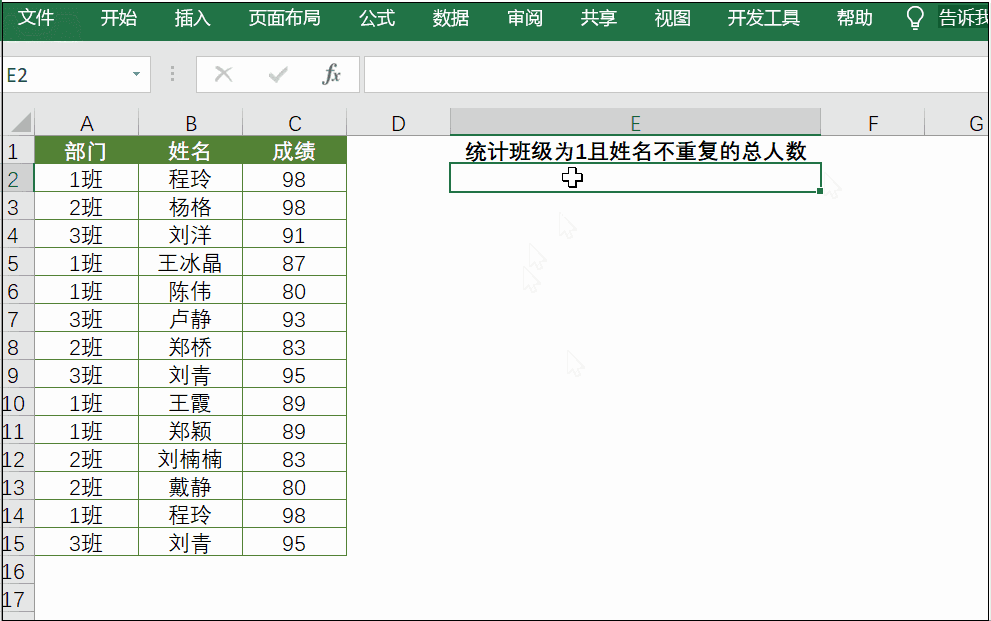Open the 公式 ribbon tab

pyautogui.click(x=377, y=18)
